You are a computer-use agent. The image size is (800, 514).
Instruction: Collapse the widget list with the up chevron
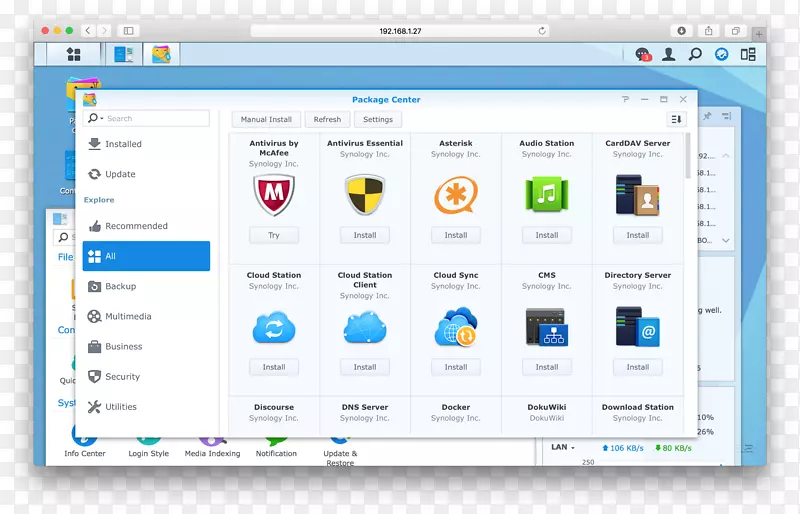pos(726,156)
